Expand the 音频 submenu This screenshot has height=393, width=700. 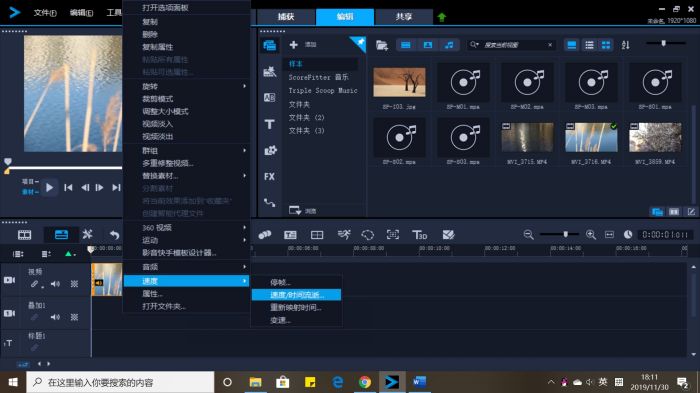(186, 267)
